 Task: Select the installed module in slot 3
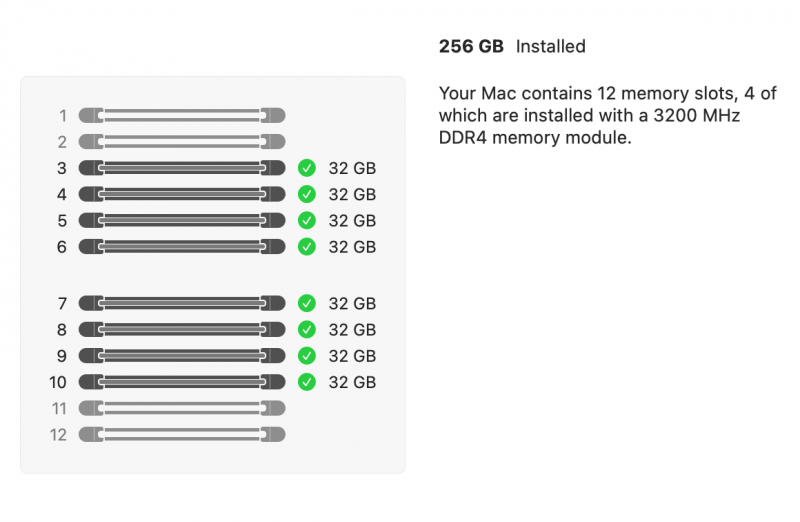(182, 168)
